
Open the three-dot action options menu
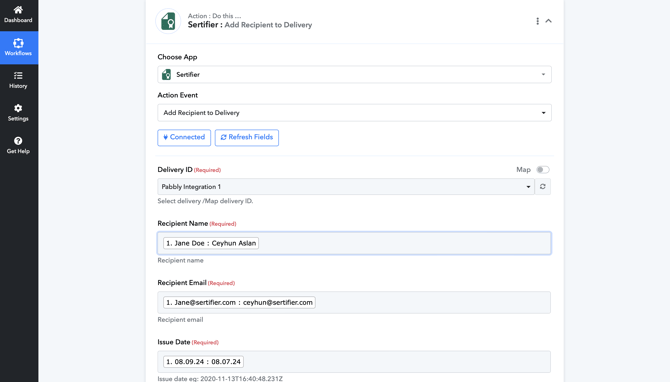tap(537, 21)
